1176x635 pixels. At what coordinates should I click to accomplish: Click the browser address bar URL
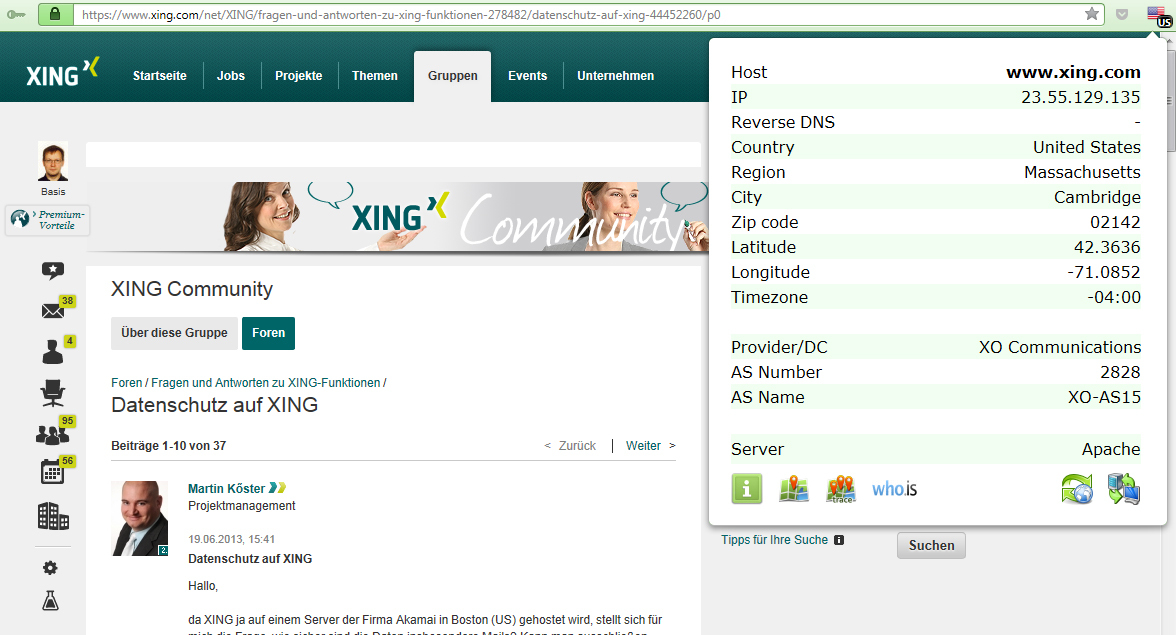(401, 14)
